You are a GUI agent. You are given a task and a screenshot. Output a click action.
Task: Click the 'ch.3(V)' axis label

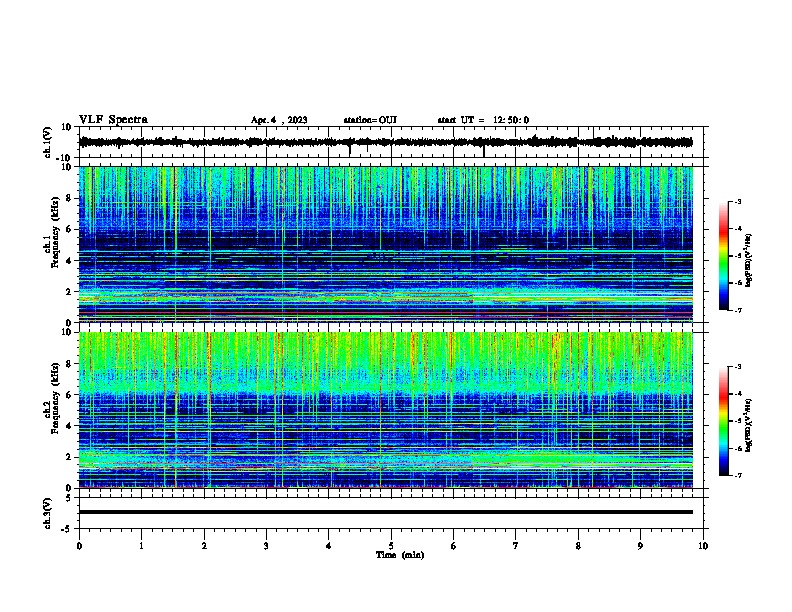[48, 514]
